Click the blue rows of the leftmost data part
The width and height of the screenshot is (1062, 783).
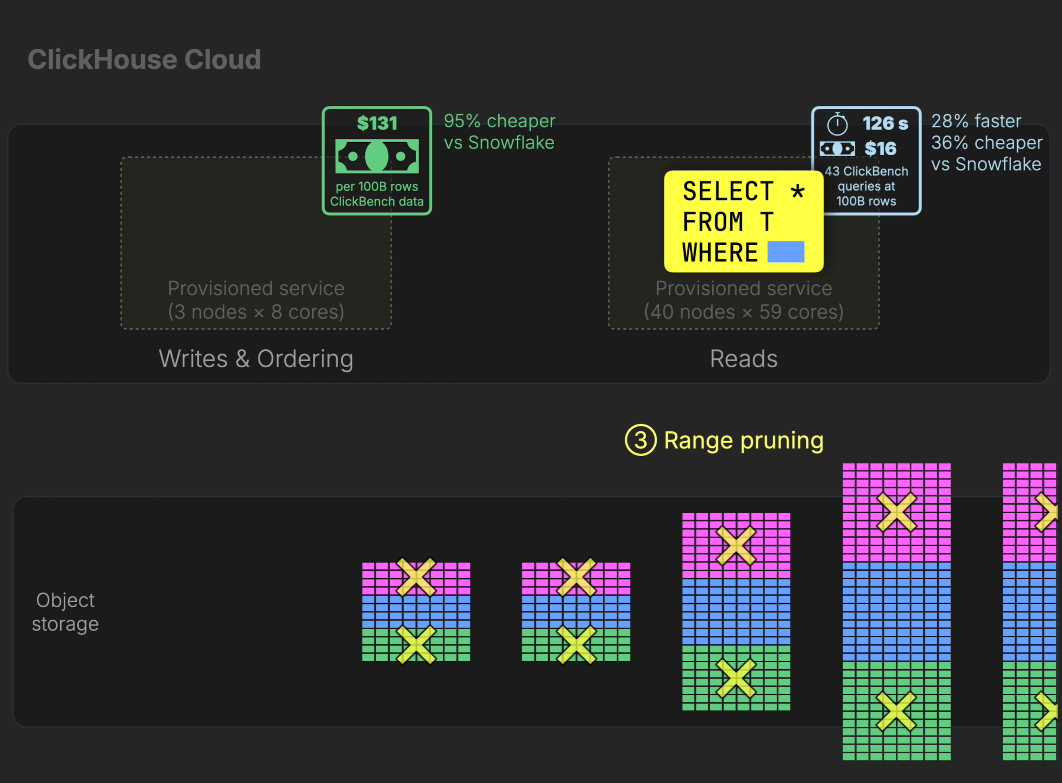[x=416, y=612]
